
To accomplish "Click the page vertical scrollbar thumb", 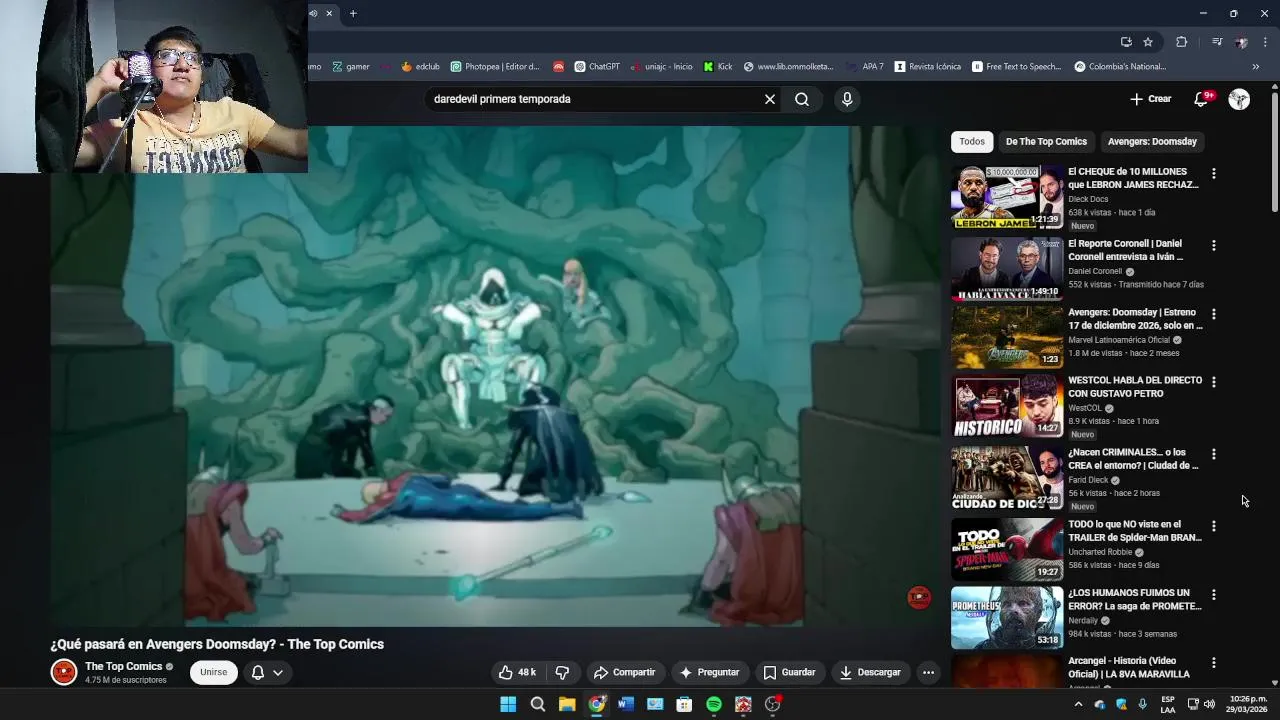I will click(x=1274, y=150).
